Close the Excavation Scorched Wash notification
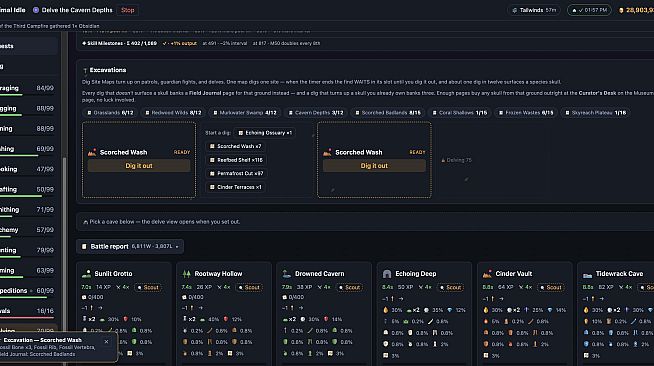 [x=106, y=341]
